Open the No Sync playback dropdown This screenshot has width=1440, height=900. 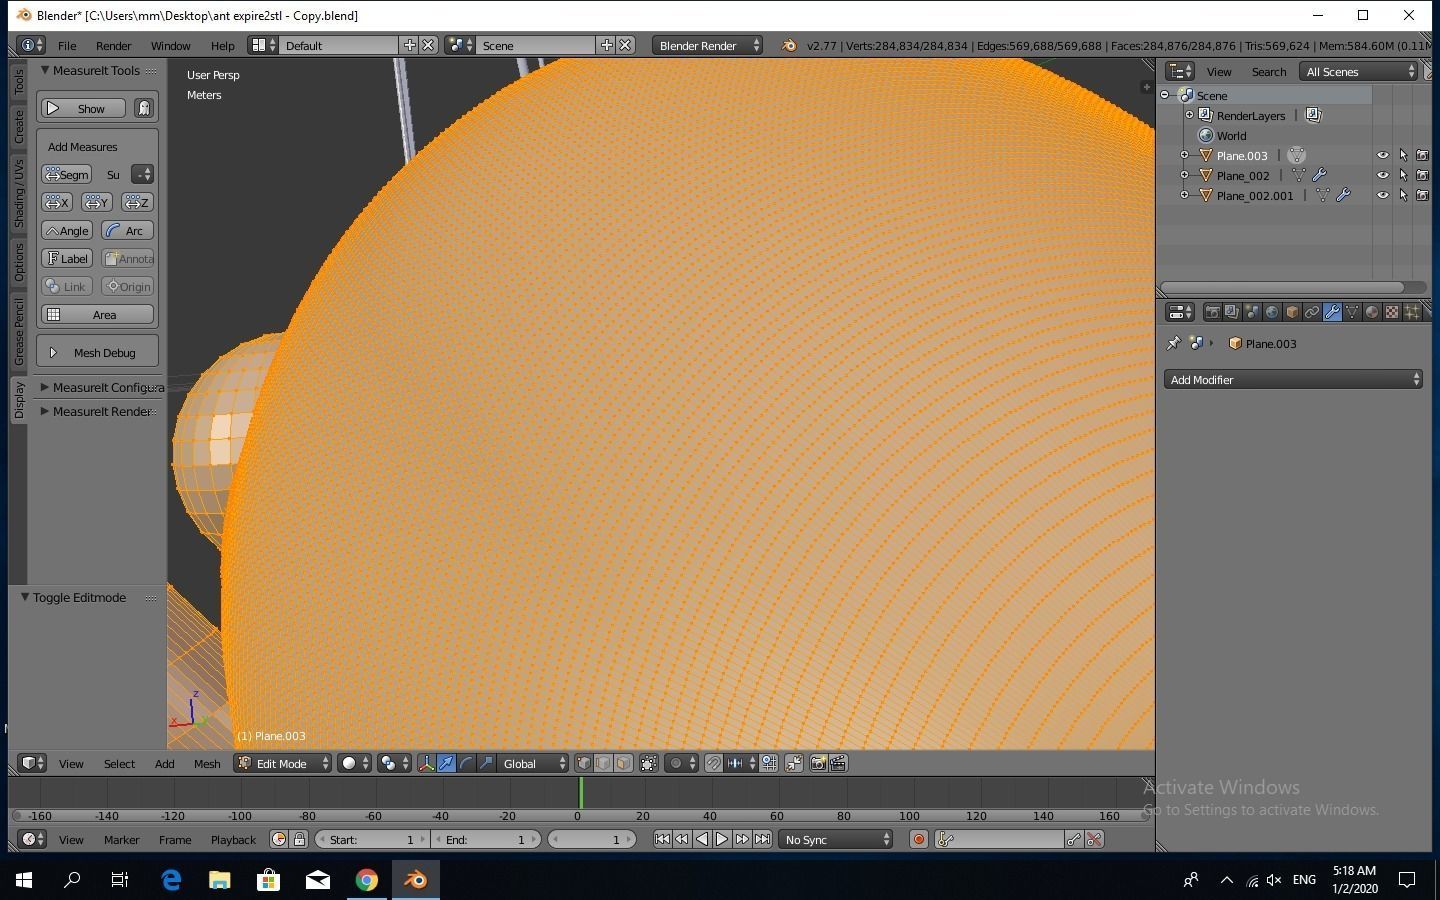(836, 840)
